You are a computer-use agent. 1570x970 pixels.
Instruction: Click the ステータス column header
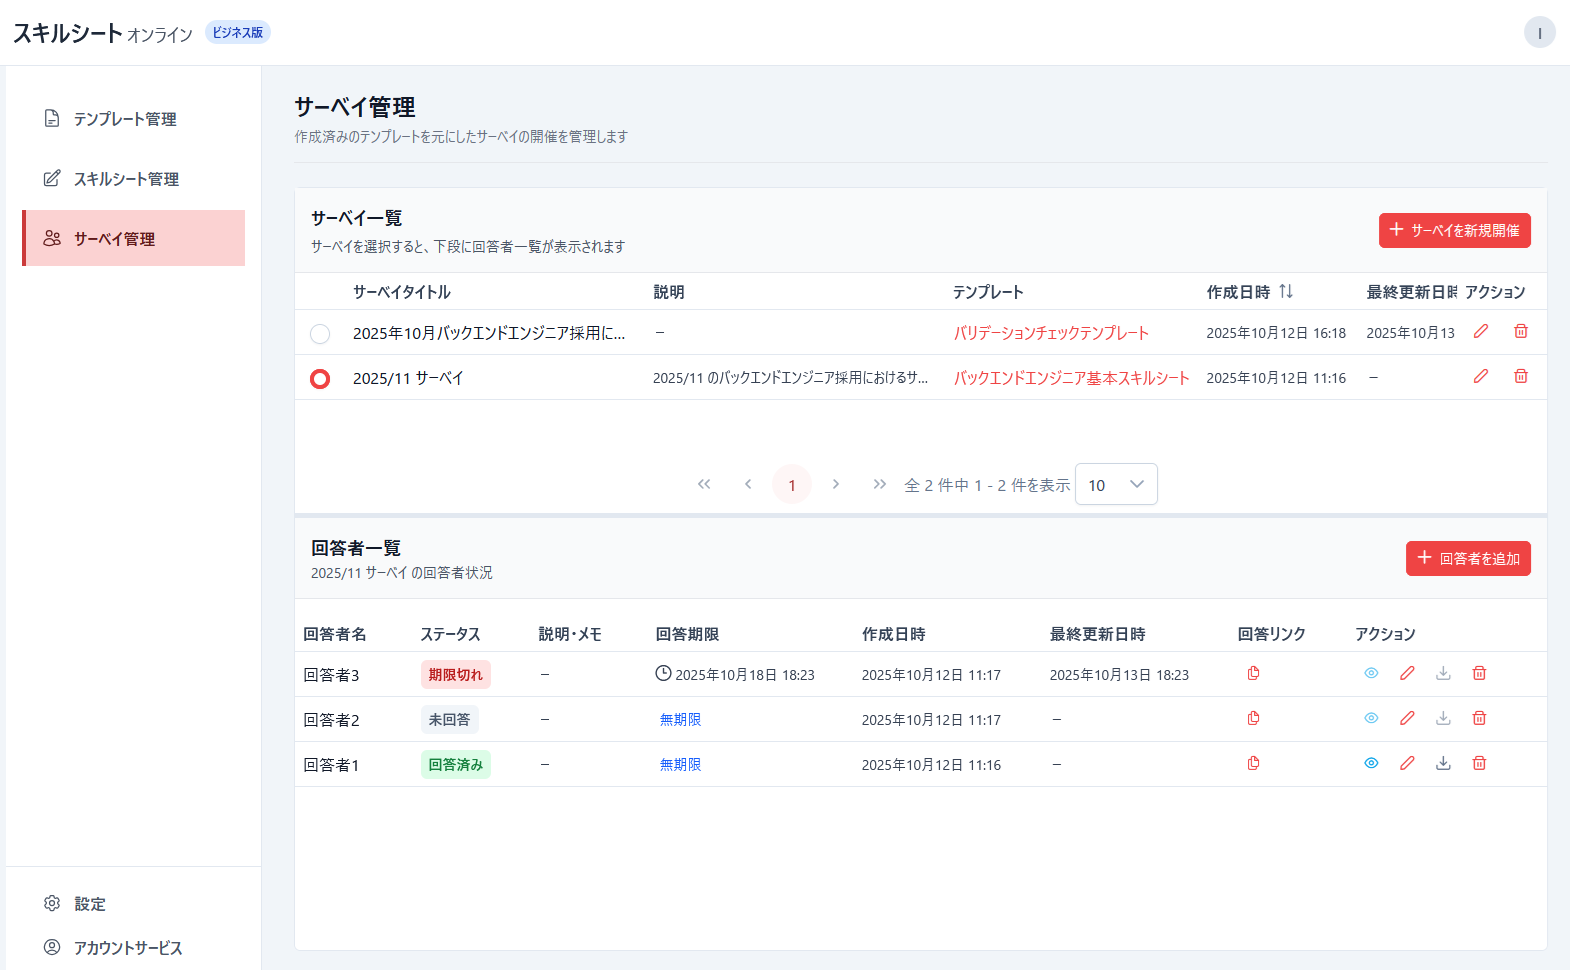(451, 634)
